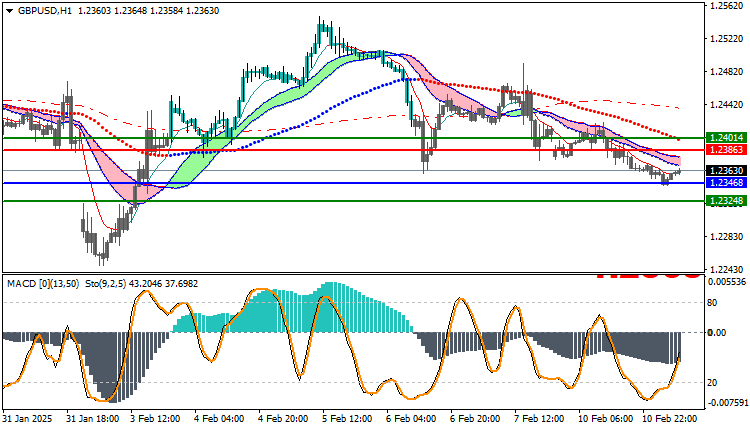The width and height of the screenshot is (750, 430).
Task: Click the 1.25620 price scale value
Action: 727,6
